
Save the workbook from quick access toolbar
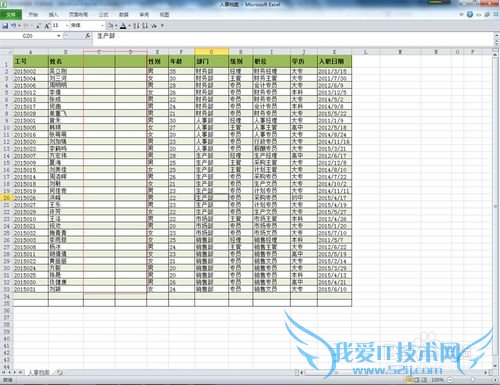coord(5,26)
